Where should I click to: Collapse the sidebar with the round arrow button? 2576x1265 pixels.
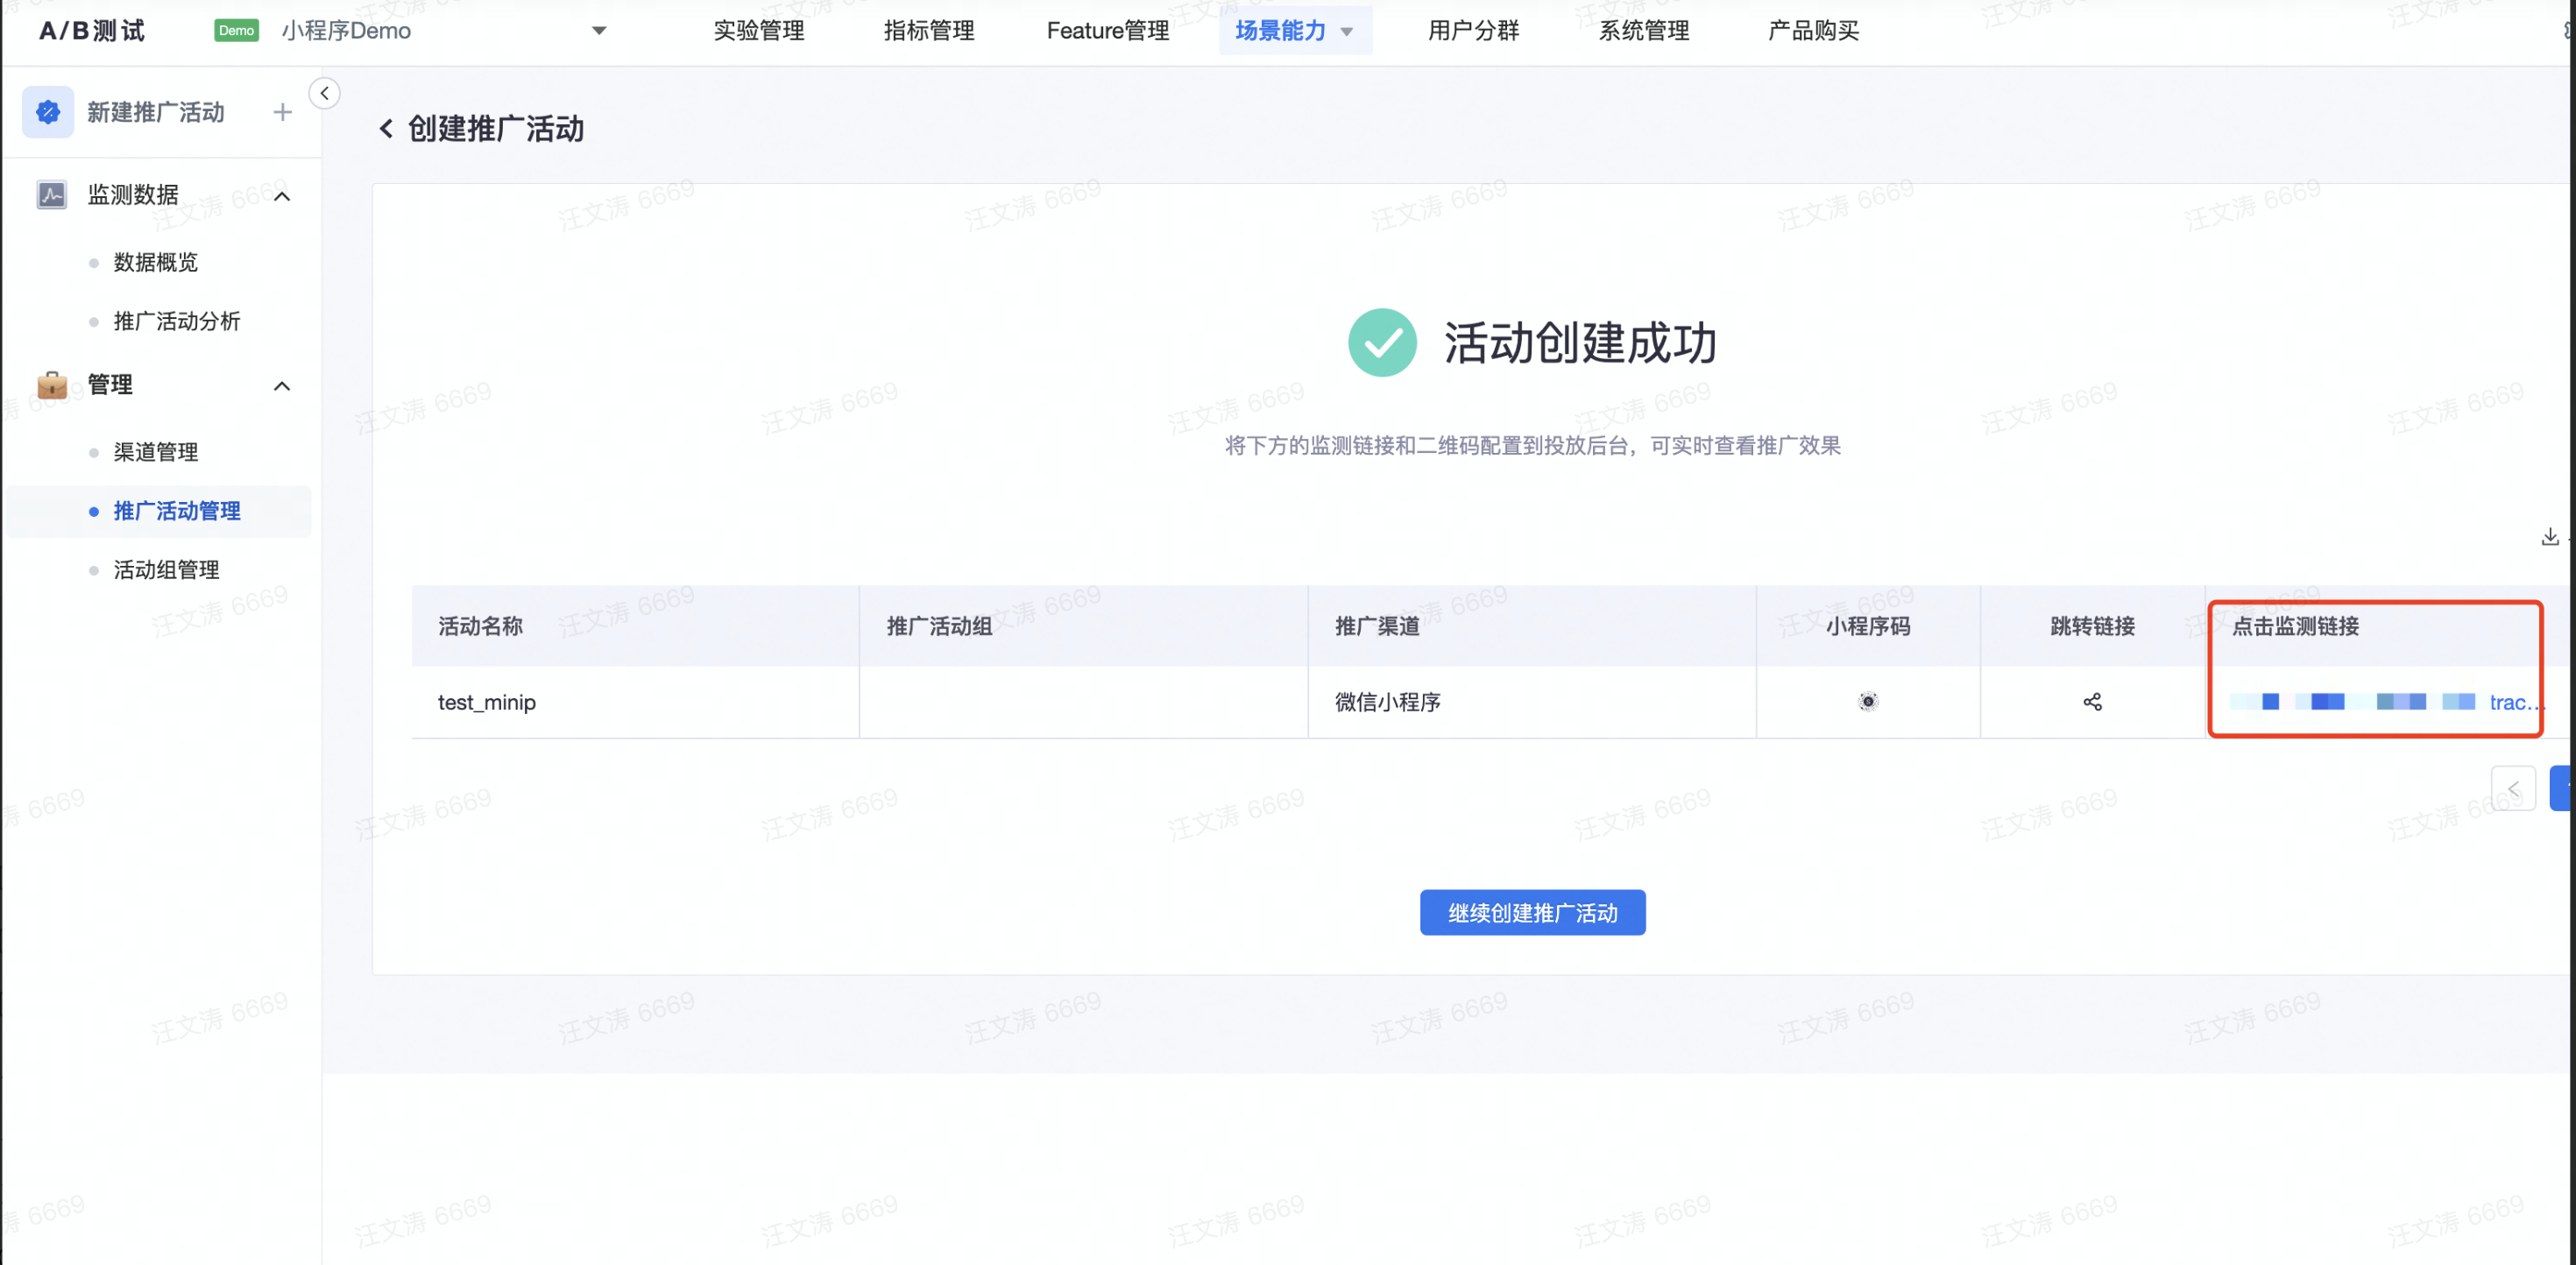coord(324,93)
